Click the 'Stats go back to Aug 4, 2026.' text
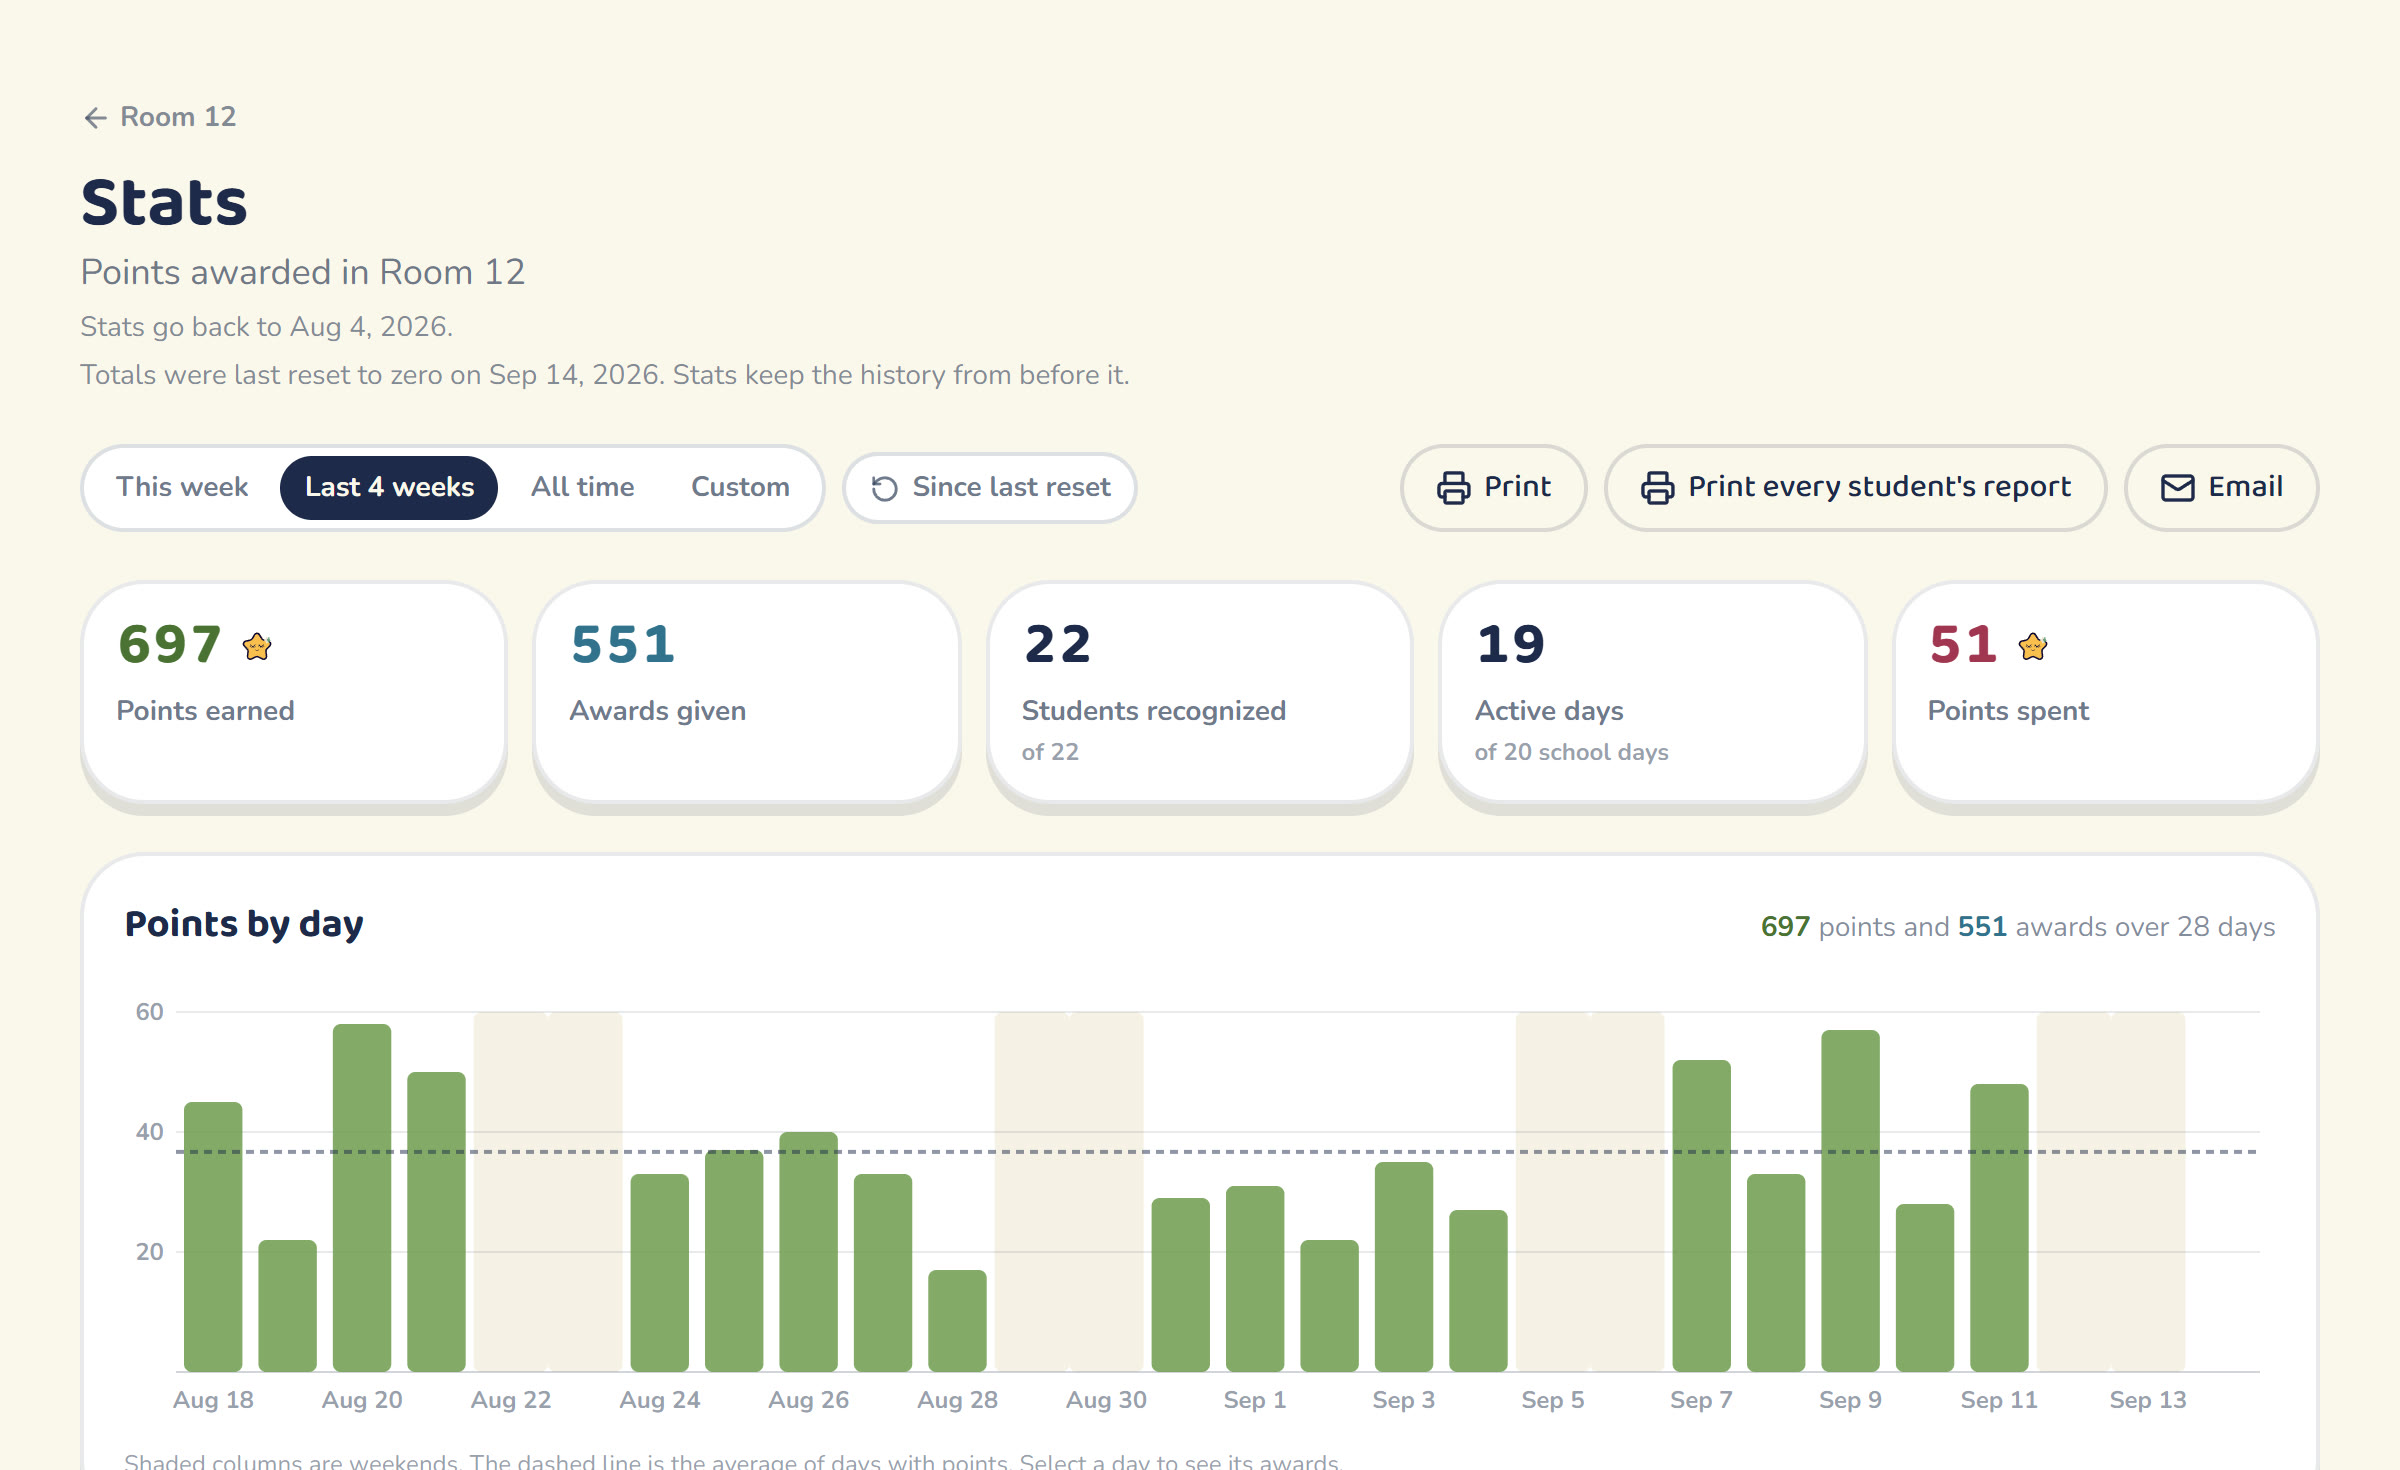 pos(267,327)
